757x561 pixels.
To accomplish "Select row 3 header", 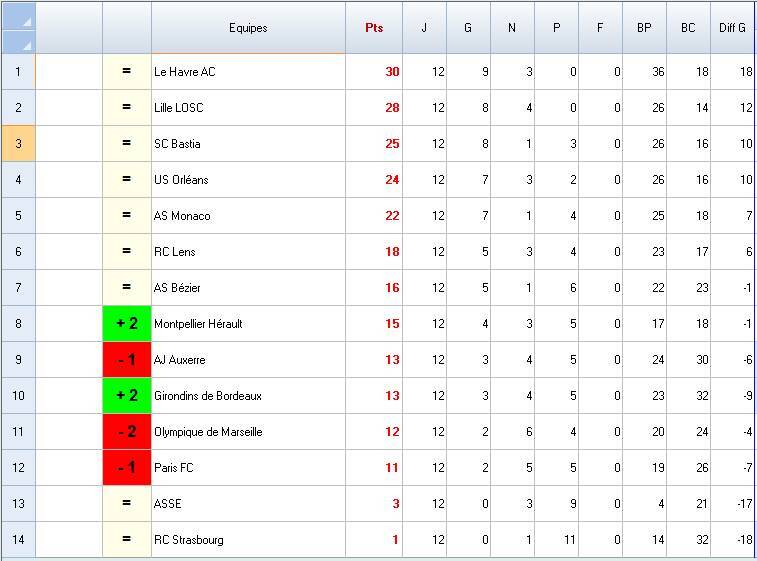I will click(x=18, y=144).
